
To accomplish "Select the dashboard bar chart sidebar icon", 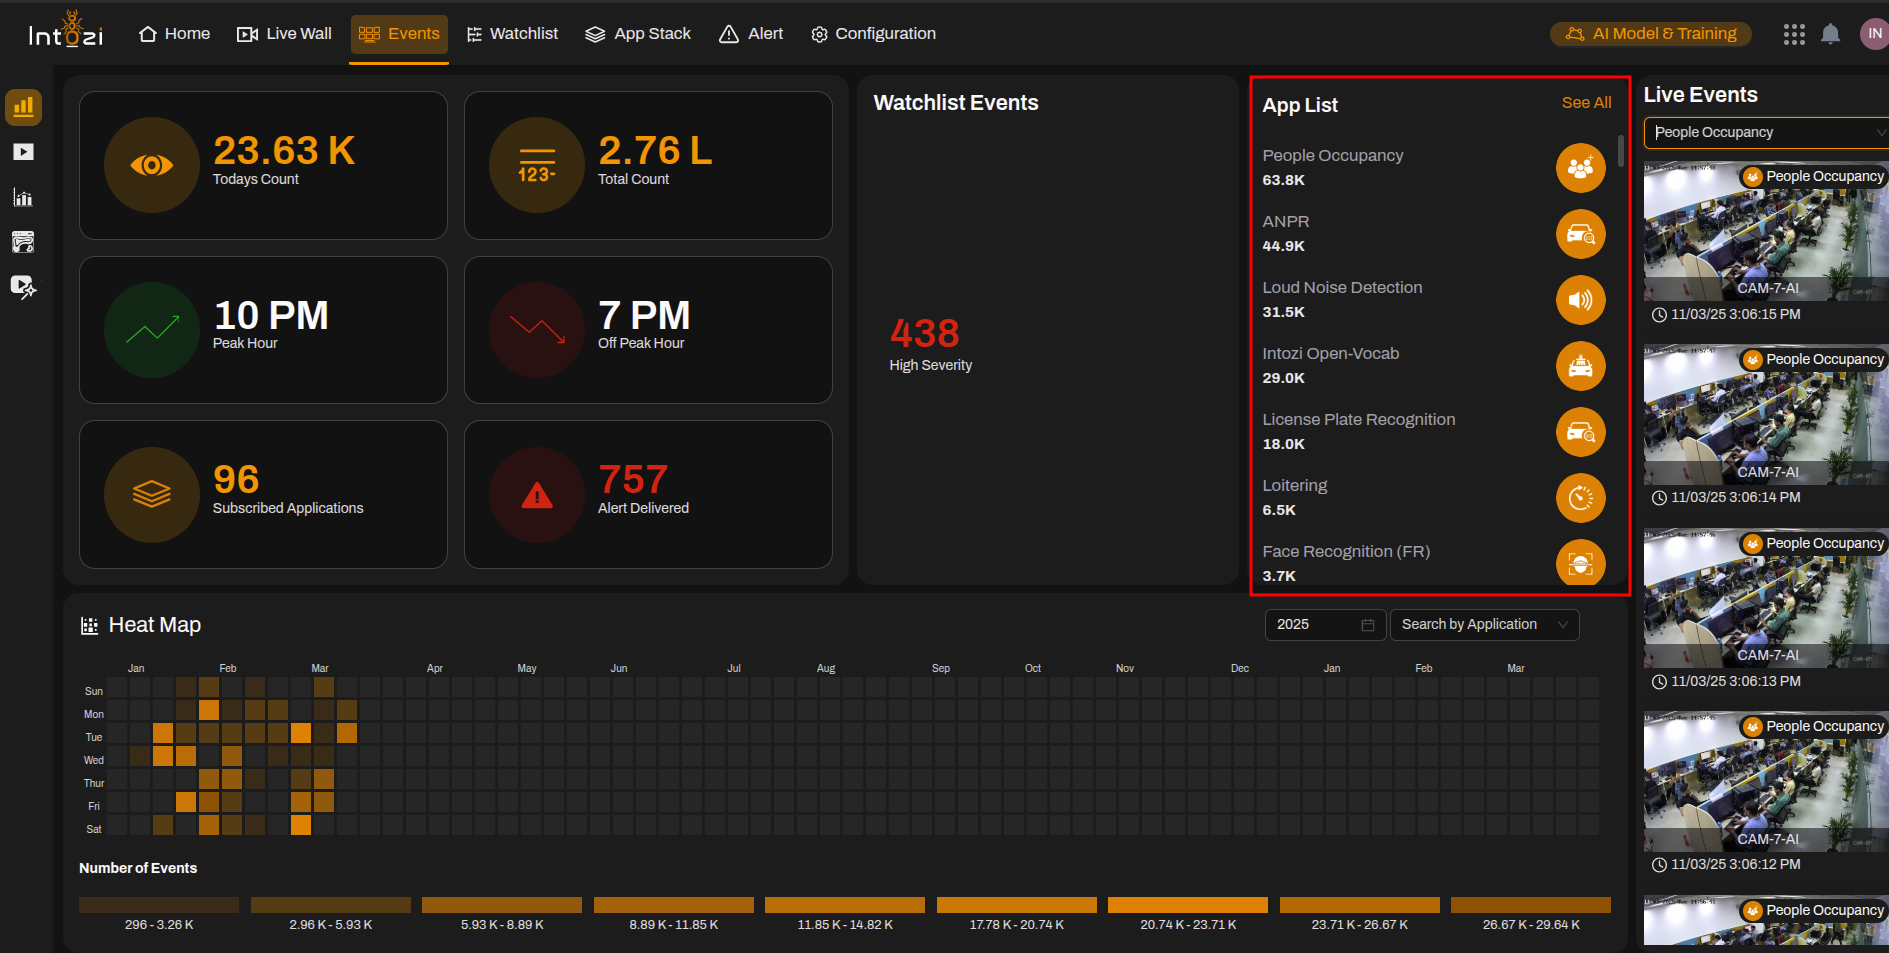I will pos(23,106).
